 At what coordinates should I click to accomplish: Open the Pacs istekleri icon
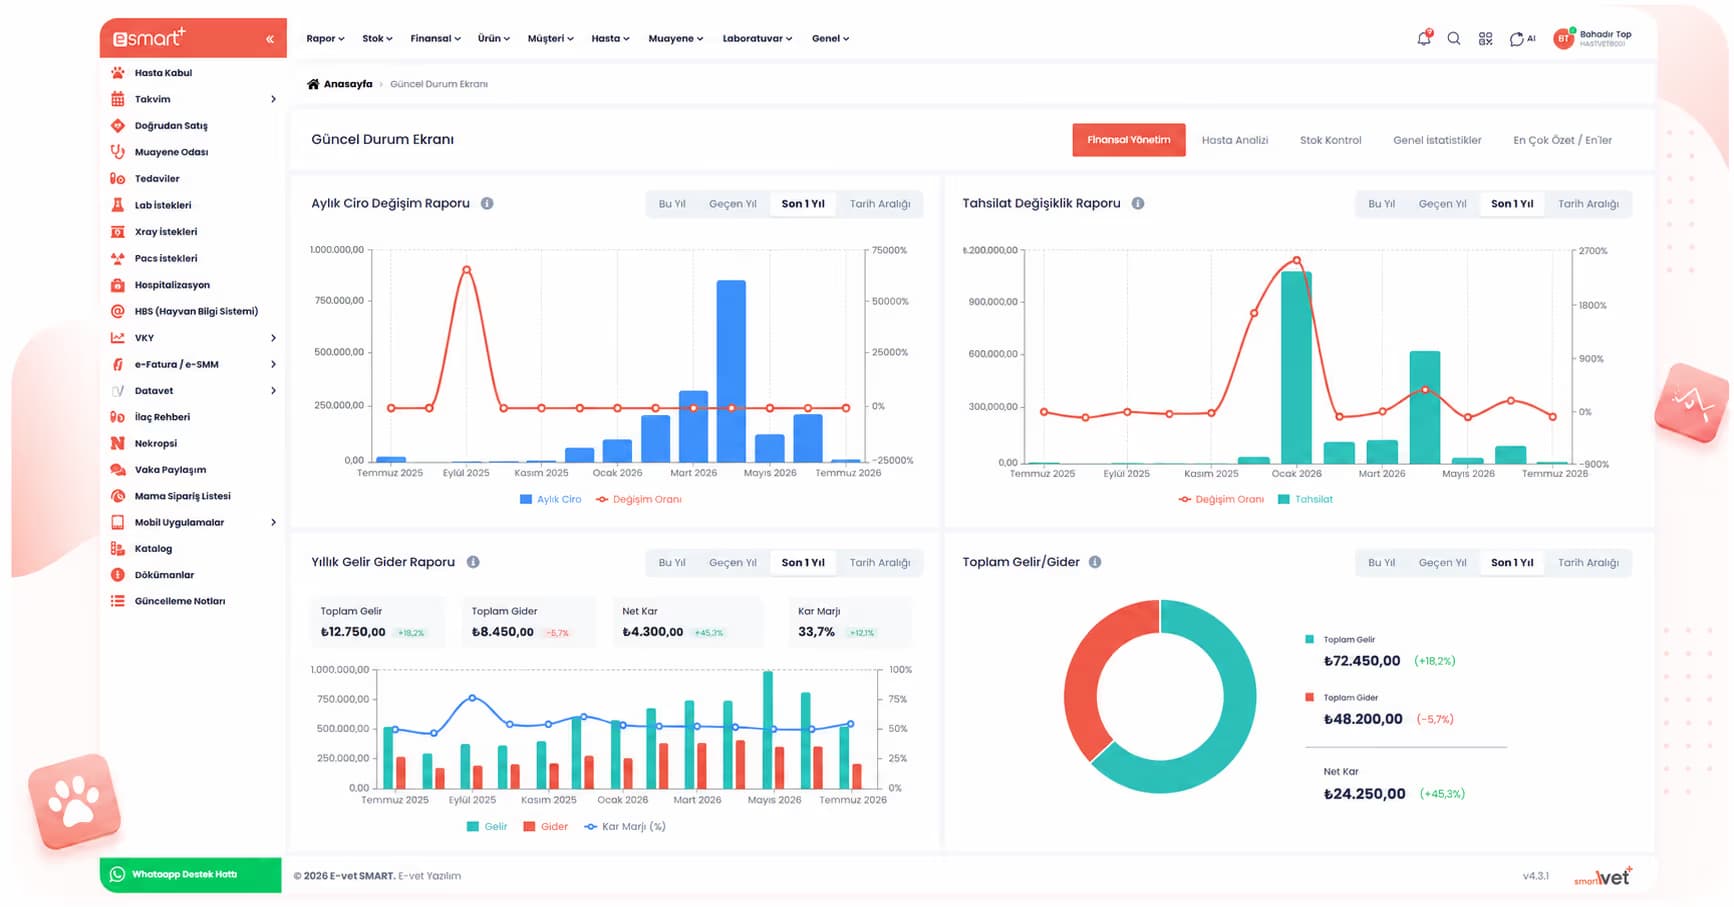pos(118,258)
